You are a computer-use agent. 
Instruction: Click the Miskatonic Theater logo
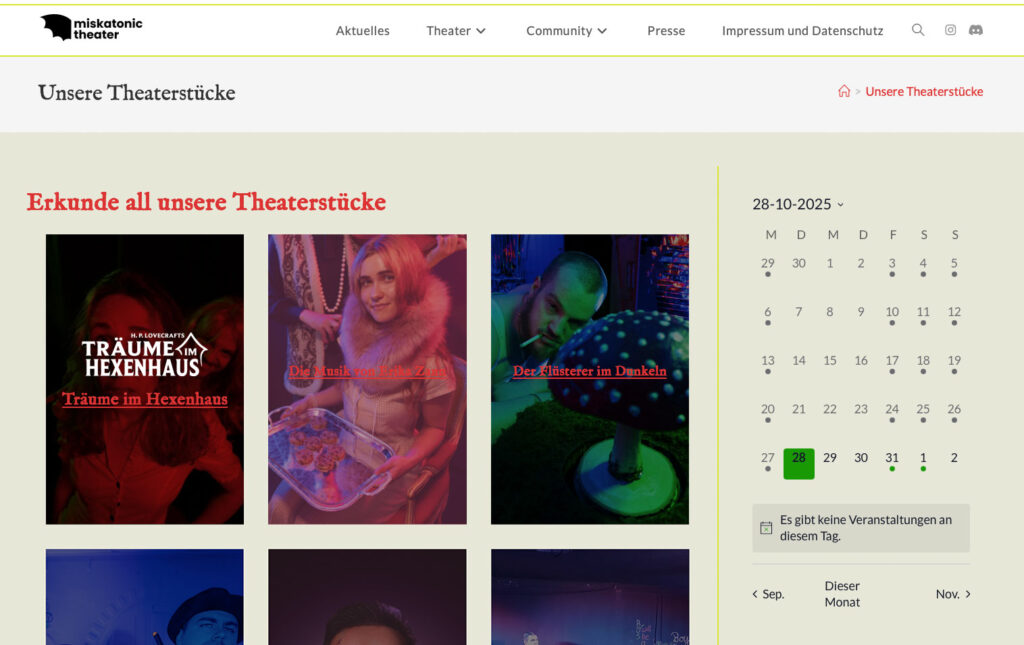[91, 28]
